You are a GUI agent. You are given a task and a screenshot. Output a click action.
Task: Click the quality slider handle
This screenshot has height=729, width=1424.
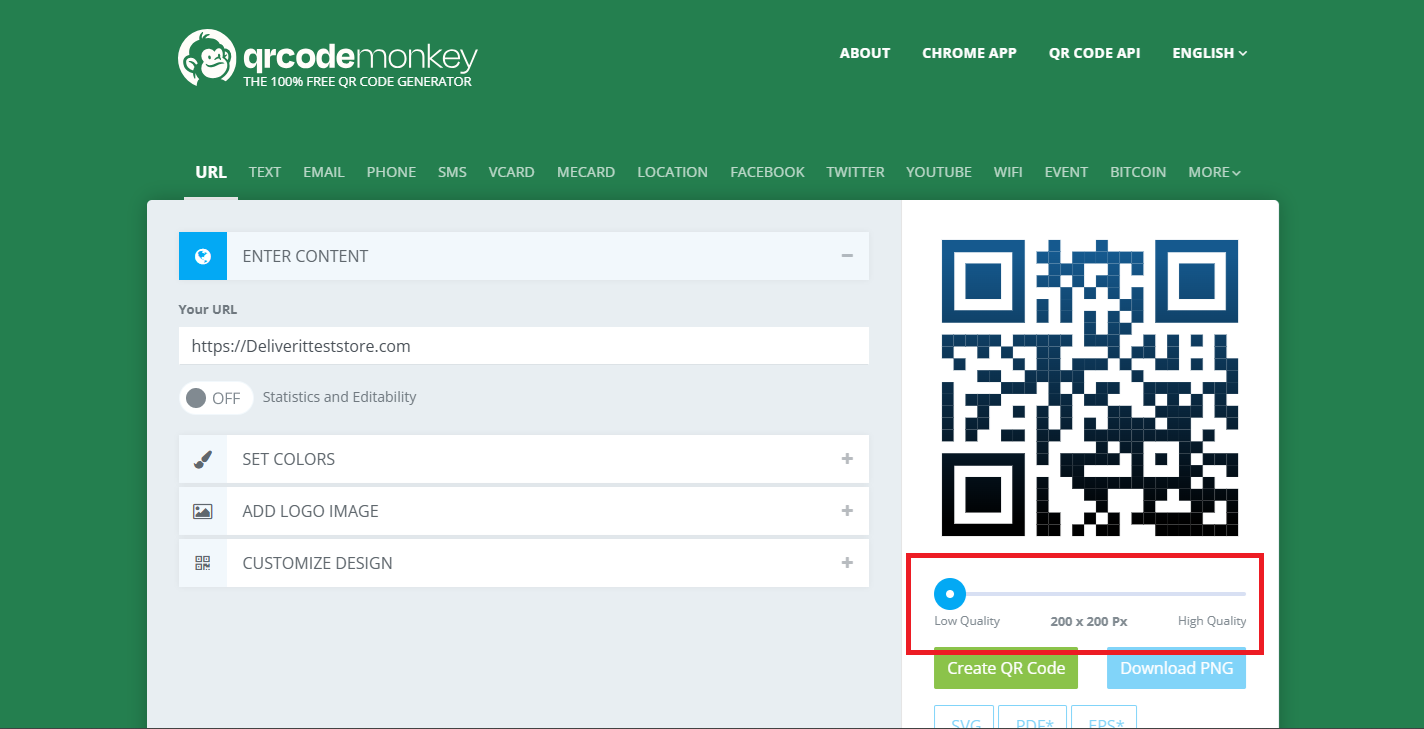950,594
